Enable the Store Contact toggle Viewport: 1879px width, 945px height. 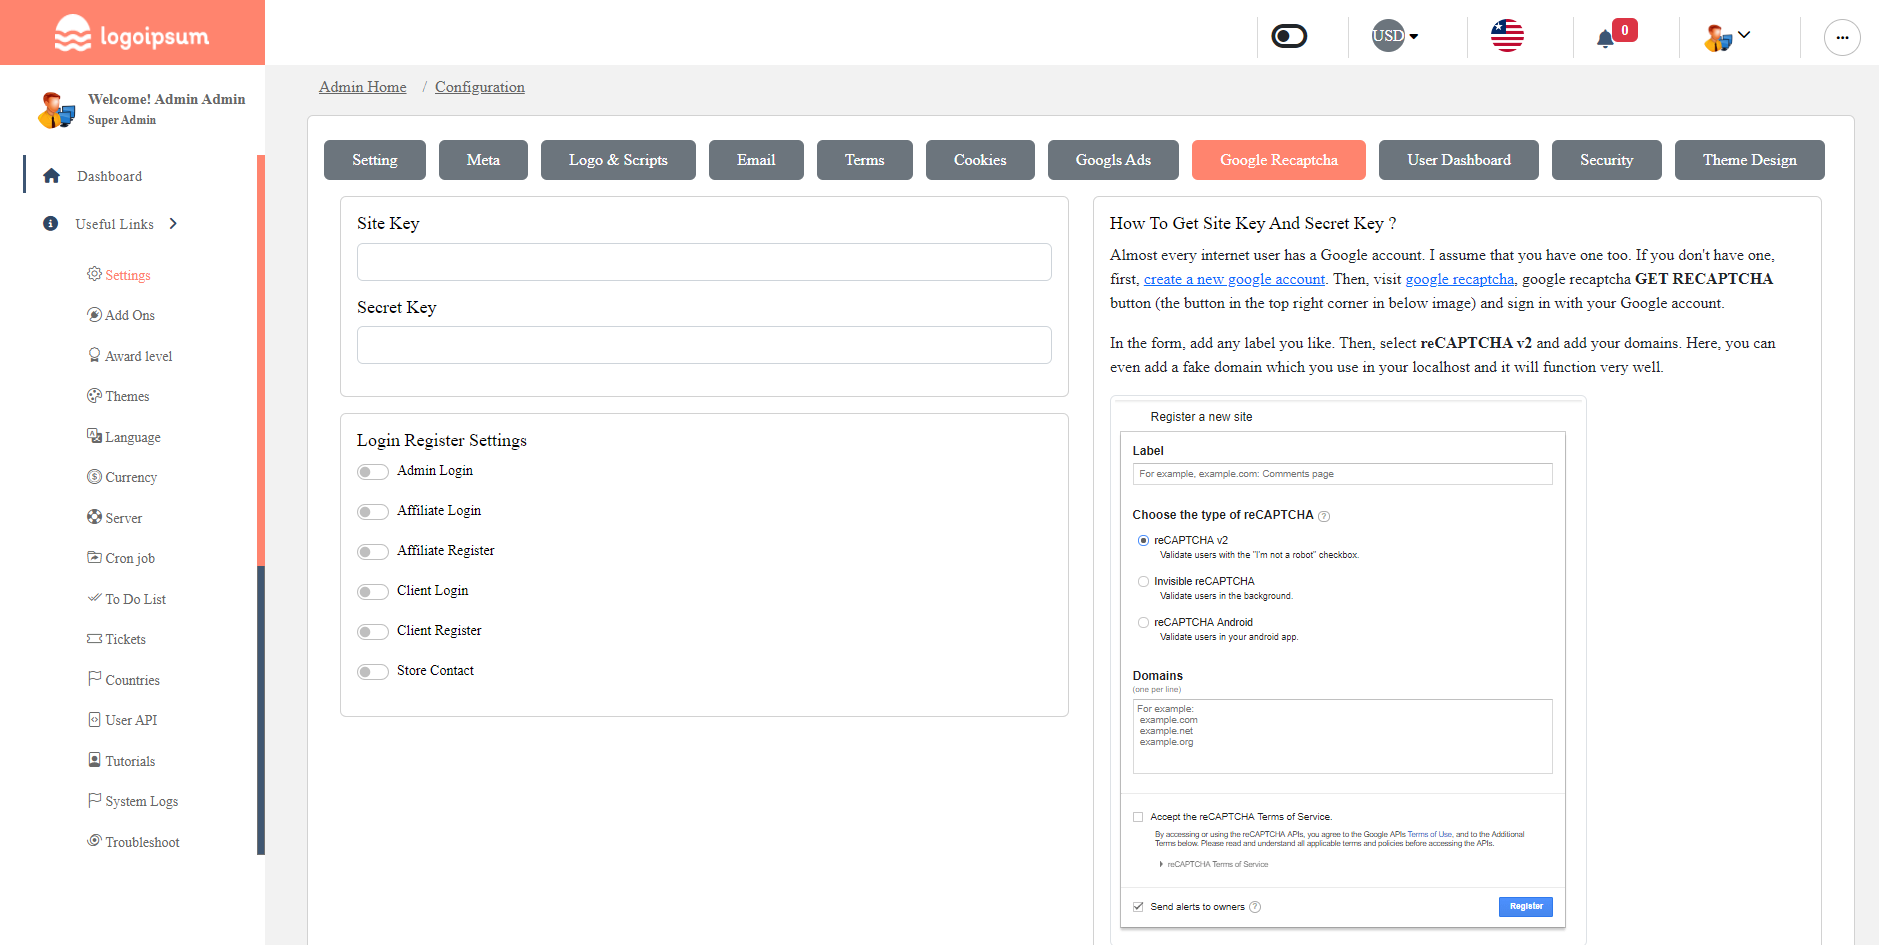371,671
